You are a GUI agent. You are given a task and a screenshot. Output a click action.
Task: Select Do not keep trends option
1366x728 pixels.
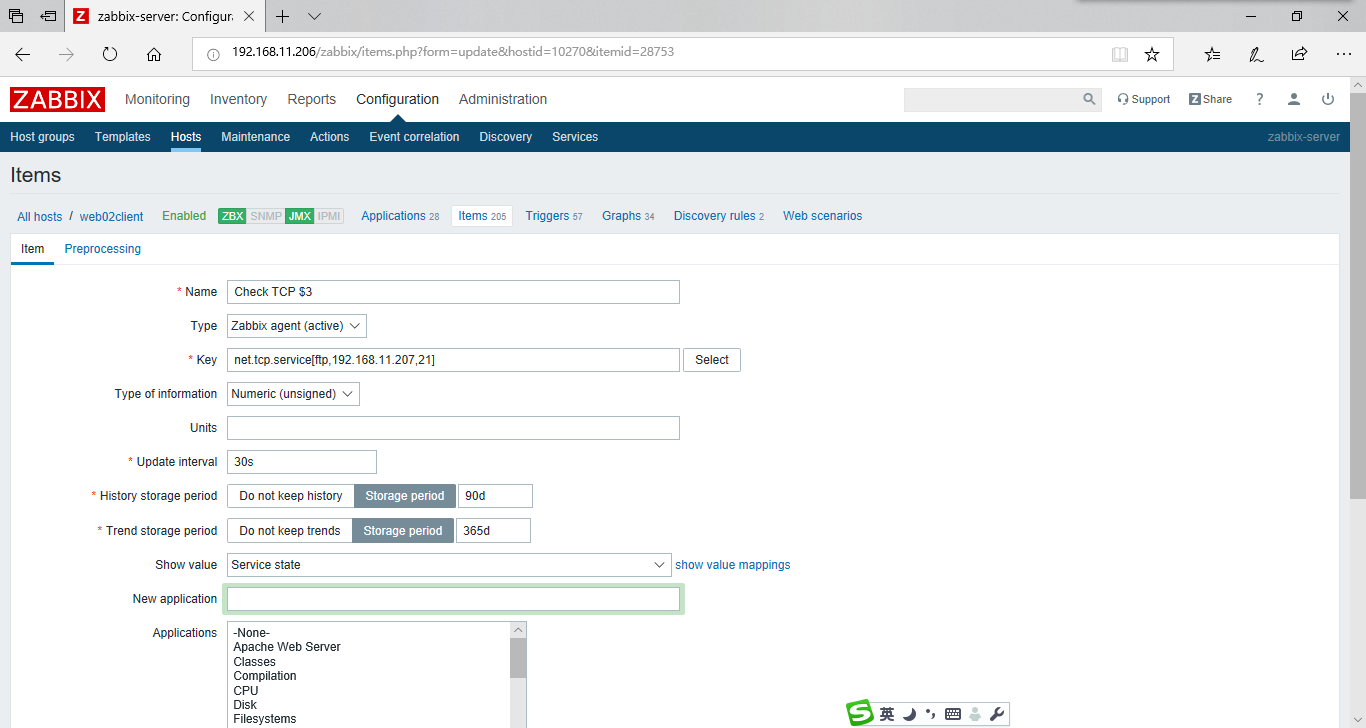(290, 531)
